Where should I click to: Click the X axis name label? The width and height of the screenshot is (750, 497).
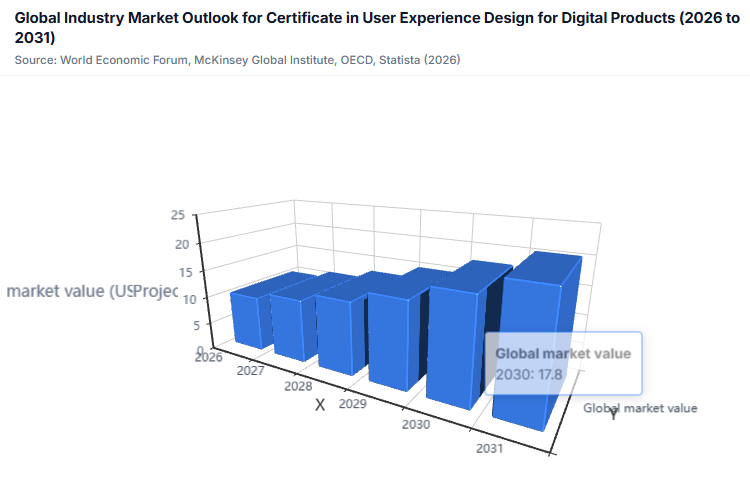pyautogui.click(x=320, y=405)
